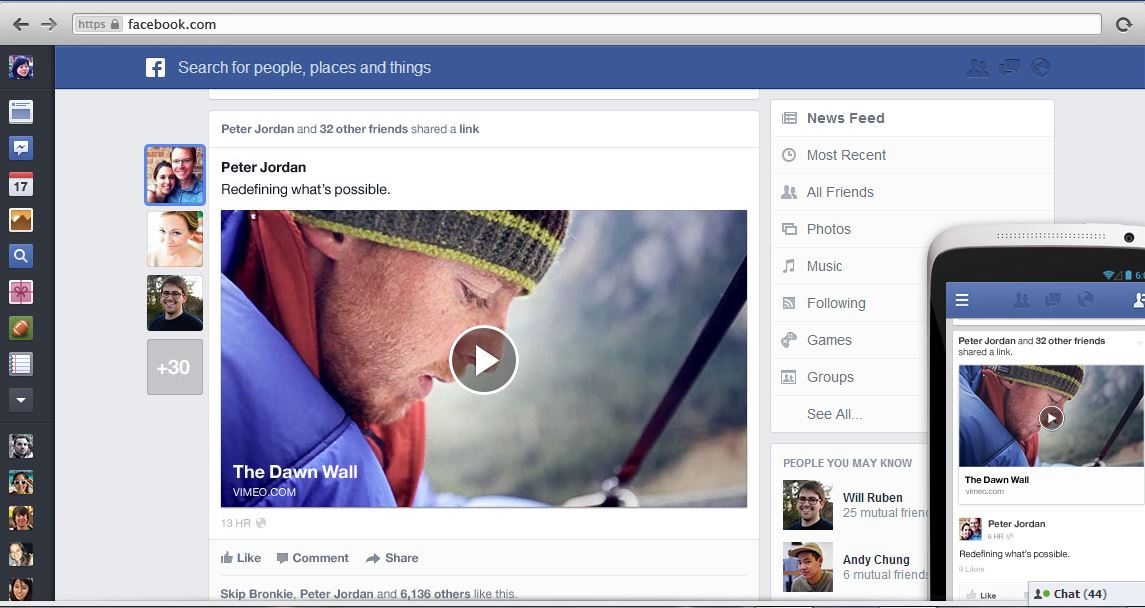
Task: Open the calendar events icon showing 17
Action: tap(21, 184)
